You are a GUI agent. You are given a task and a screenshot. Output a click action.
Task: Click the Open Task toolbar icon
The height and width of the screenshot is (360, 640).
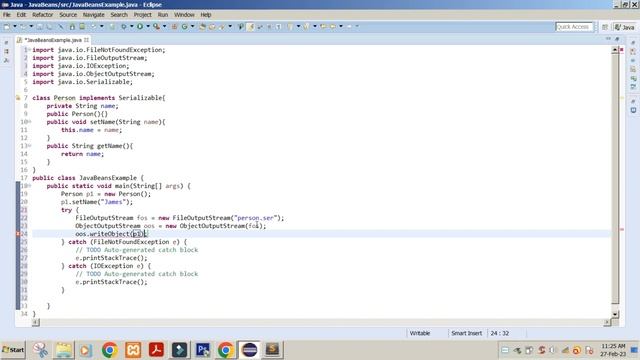pyautogui.click(x=212, y=27)
